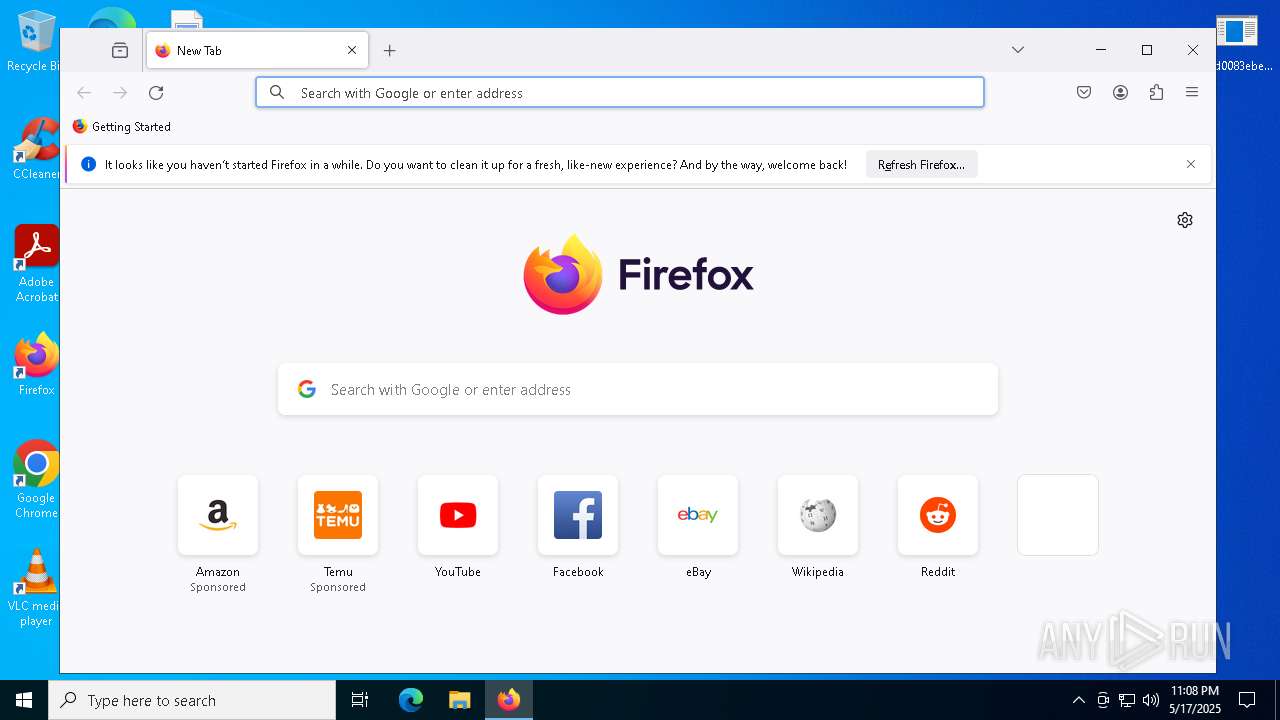
Task: Open volume control tray icon
Action: pos(1151,700)
